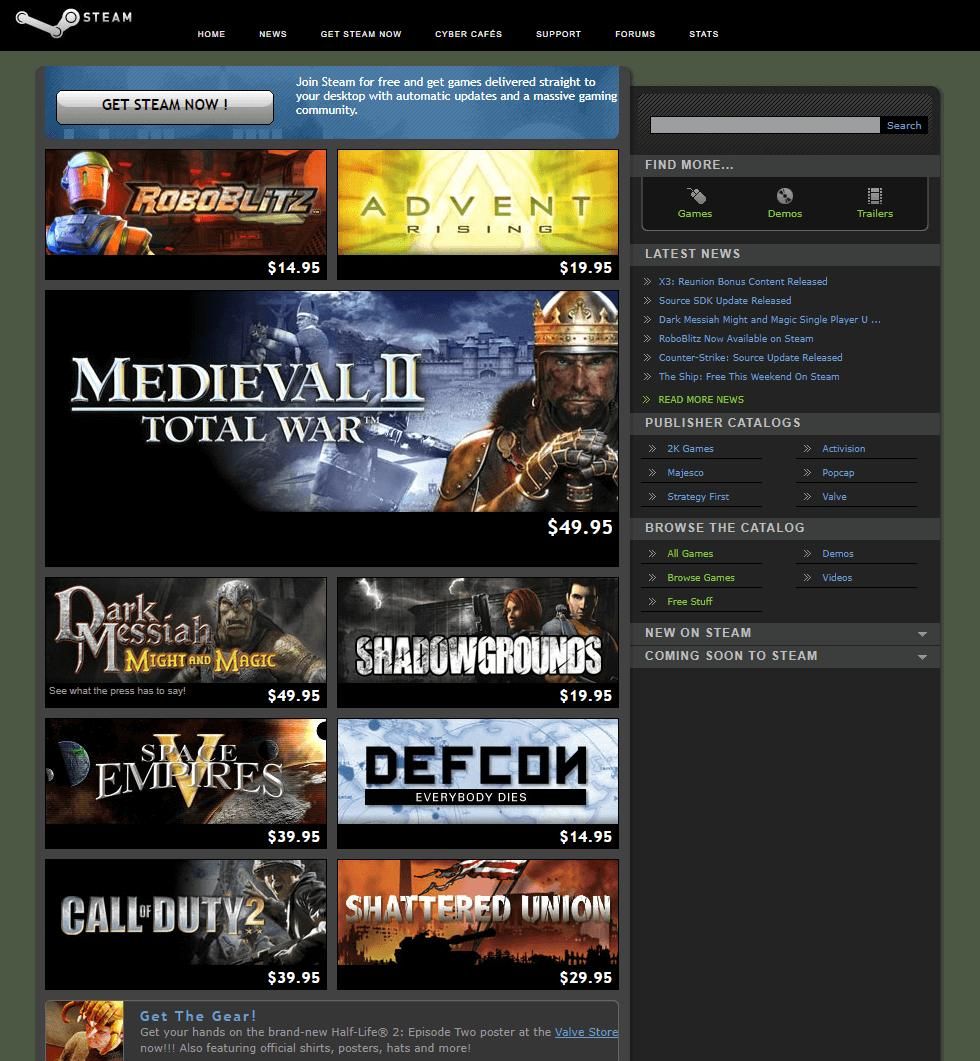Open the Majesco publisher catalog

pyautogui.click(x=685, y=472)
